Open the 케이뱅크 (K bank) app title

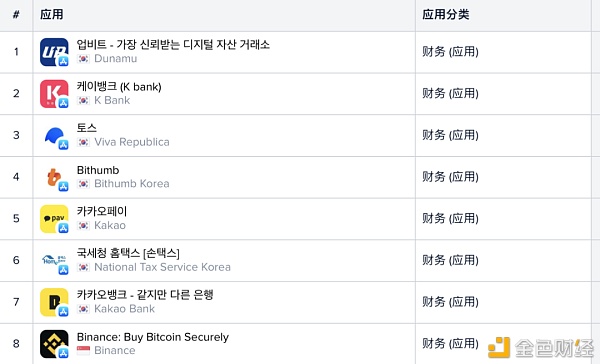[119, 87]
